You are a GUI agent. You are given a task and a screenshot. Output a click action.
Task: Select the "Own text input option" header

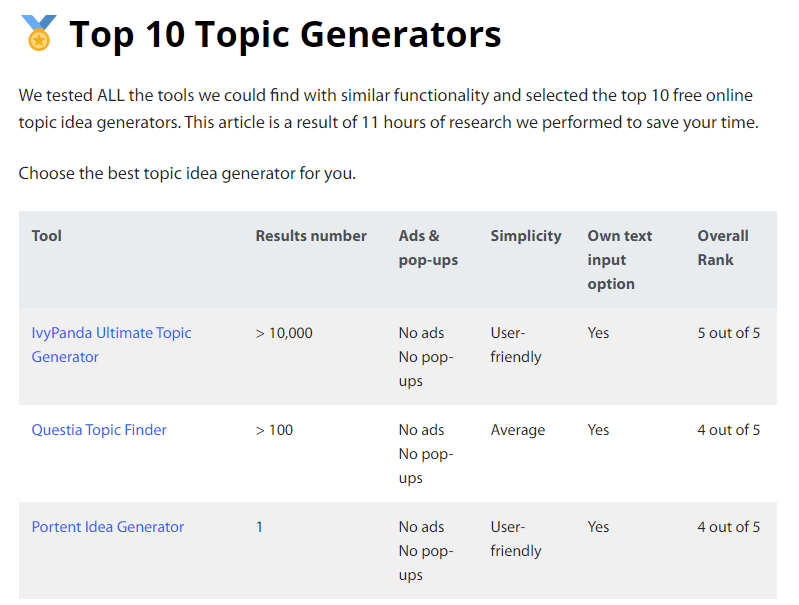tap(619, 260)
